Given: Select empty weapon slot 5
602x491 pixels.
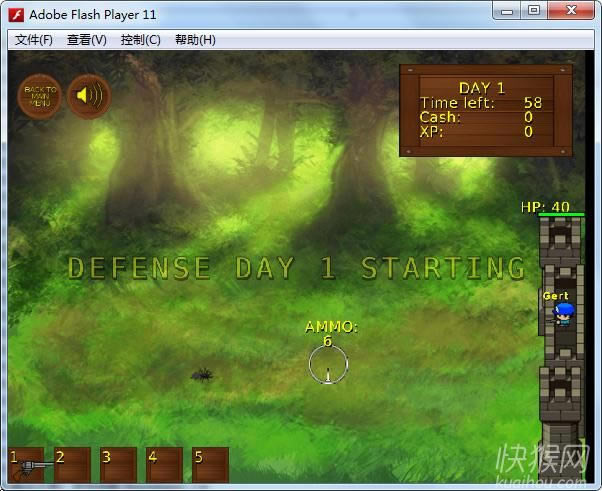Looking at the screenshot, I should [x=210, y=465].
